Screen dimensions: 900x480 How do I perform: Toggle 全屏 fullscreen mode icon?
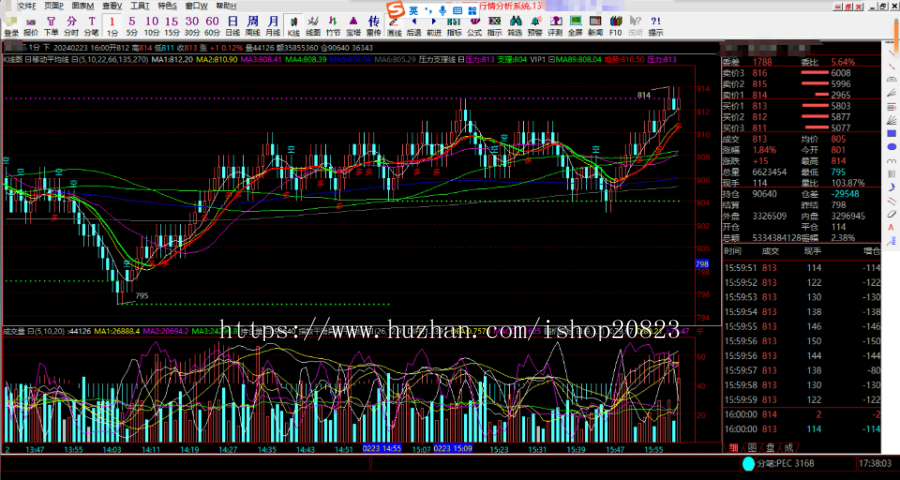575,26
